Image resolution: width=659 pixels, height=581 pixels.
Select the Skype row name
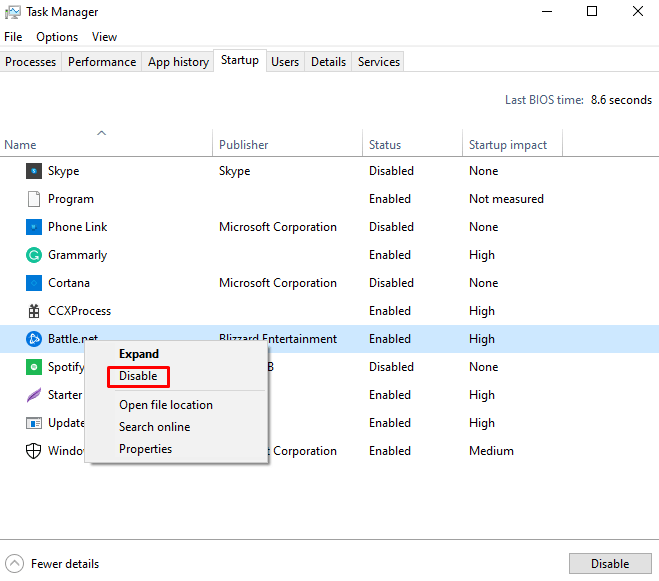click(63, 171)
